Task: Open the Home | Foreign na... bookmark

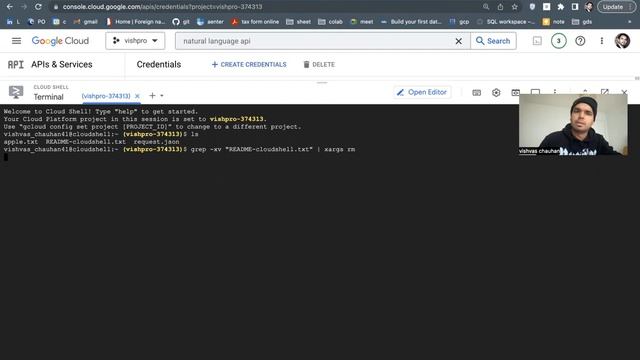Action: coord(135,22)
